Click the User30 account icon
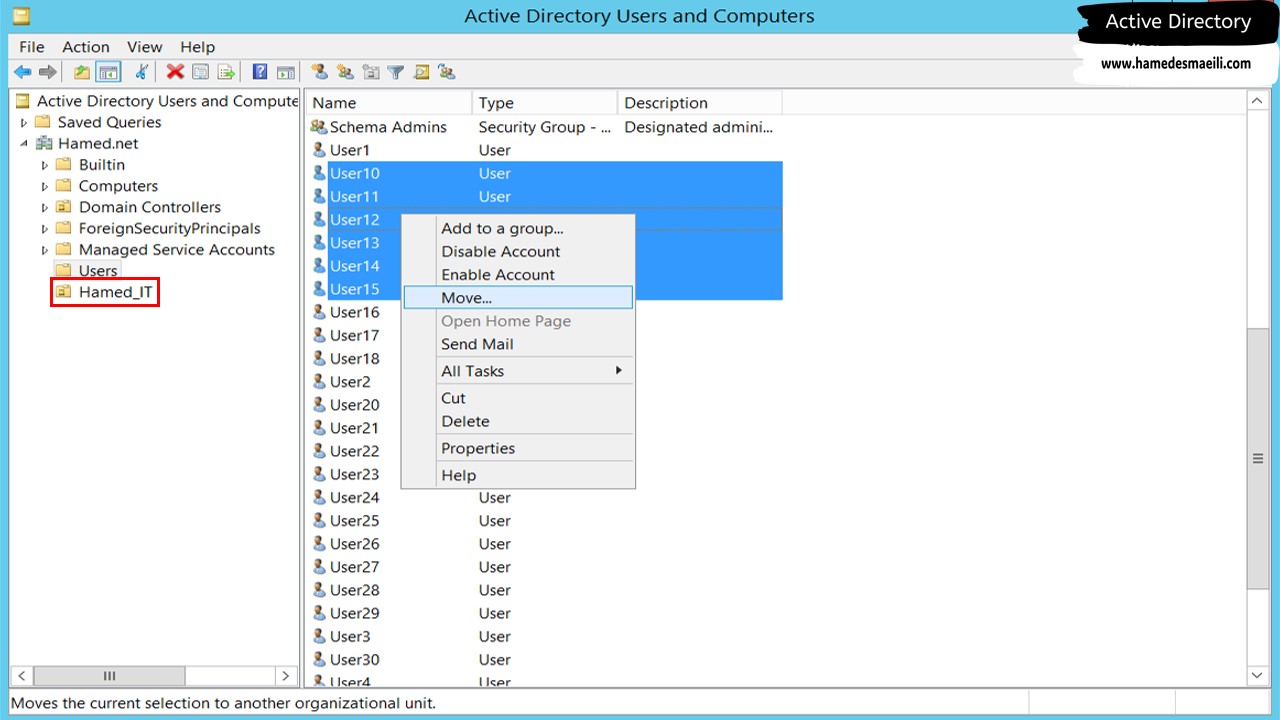 [319, 659]
